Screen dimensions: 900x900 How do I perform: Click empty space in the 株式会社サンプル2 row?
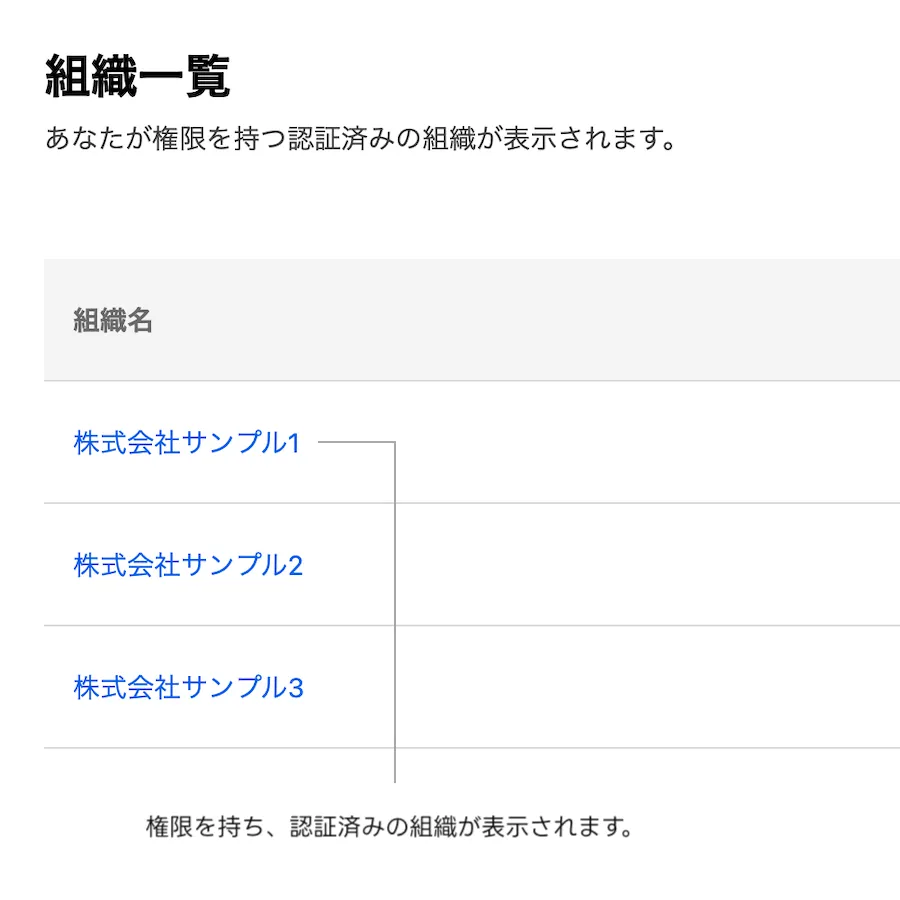click(650, 565)
